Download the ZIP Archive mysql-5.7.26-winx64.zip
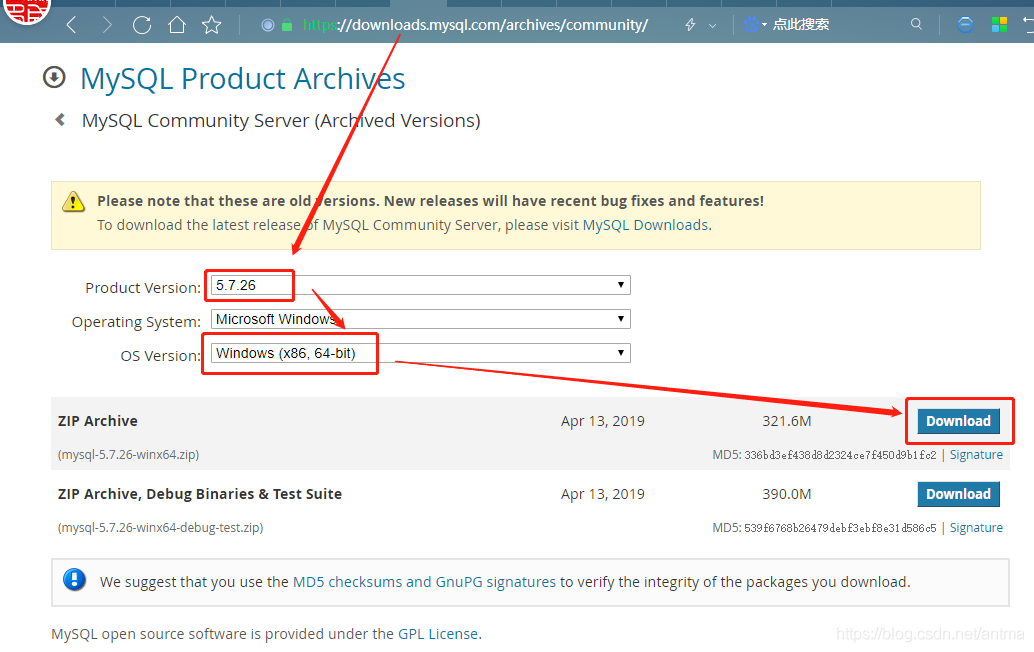1034x652 pixels. pos(958,420)
